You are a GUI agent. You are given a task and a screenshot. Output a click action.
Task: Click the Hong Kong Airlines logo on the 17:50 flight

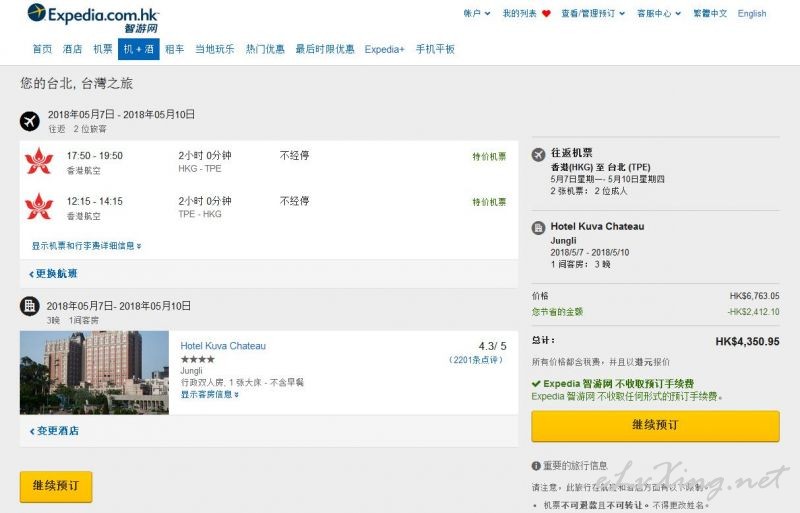pyautogui.click(x=39, y=161)
